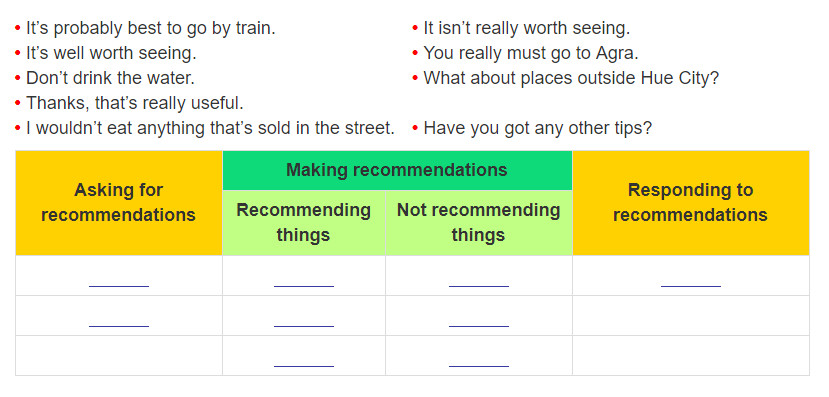Select the blank under Responding to recommendations
This screenshot has height=397, width=829.
click(x=691, y=280)
